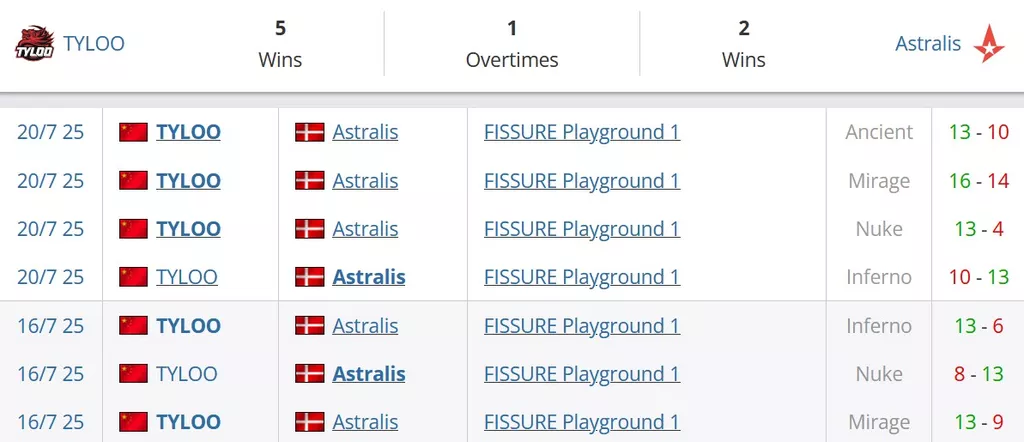Open FISSURE Playground 1 link for 13-9 Mirage
1024x442 pixels.
click(582, 422)
